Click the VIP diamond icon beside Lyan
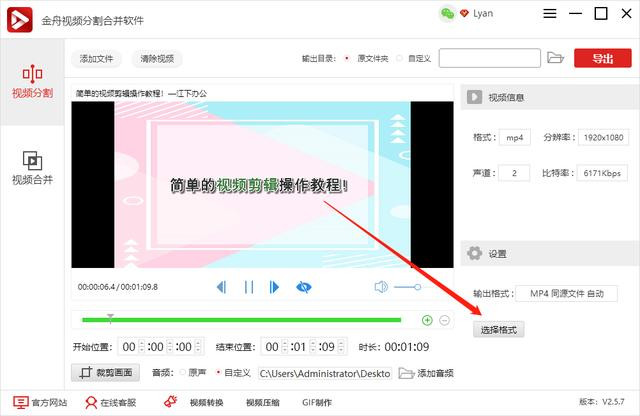 pyautogui.click(x=464, y=13)
